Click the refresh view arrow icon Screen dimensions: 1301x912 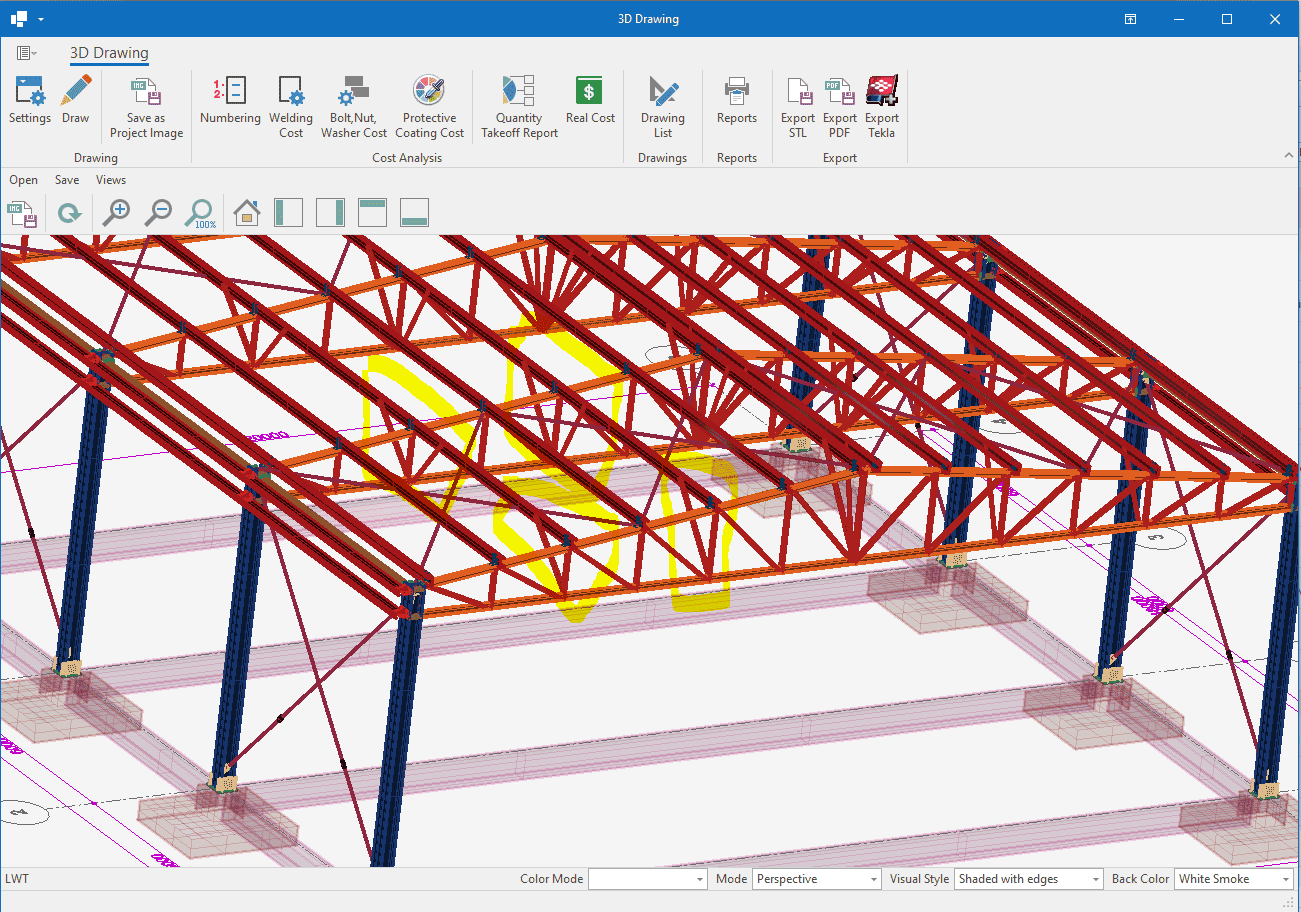(x=69, y=212)
